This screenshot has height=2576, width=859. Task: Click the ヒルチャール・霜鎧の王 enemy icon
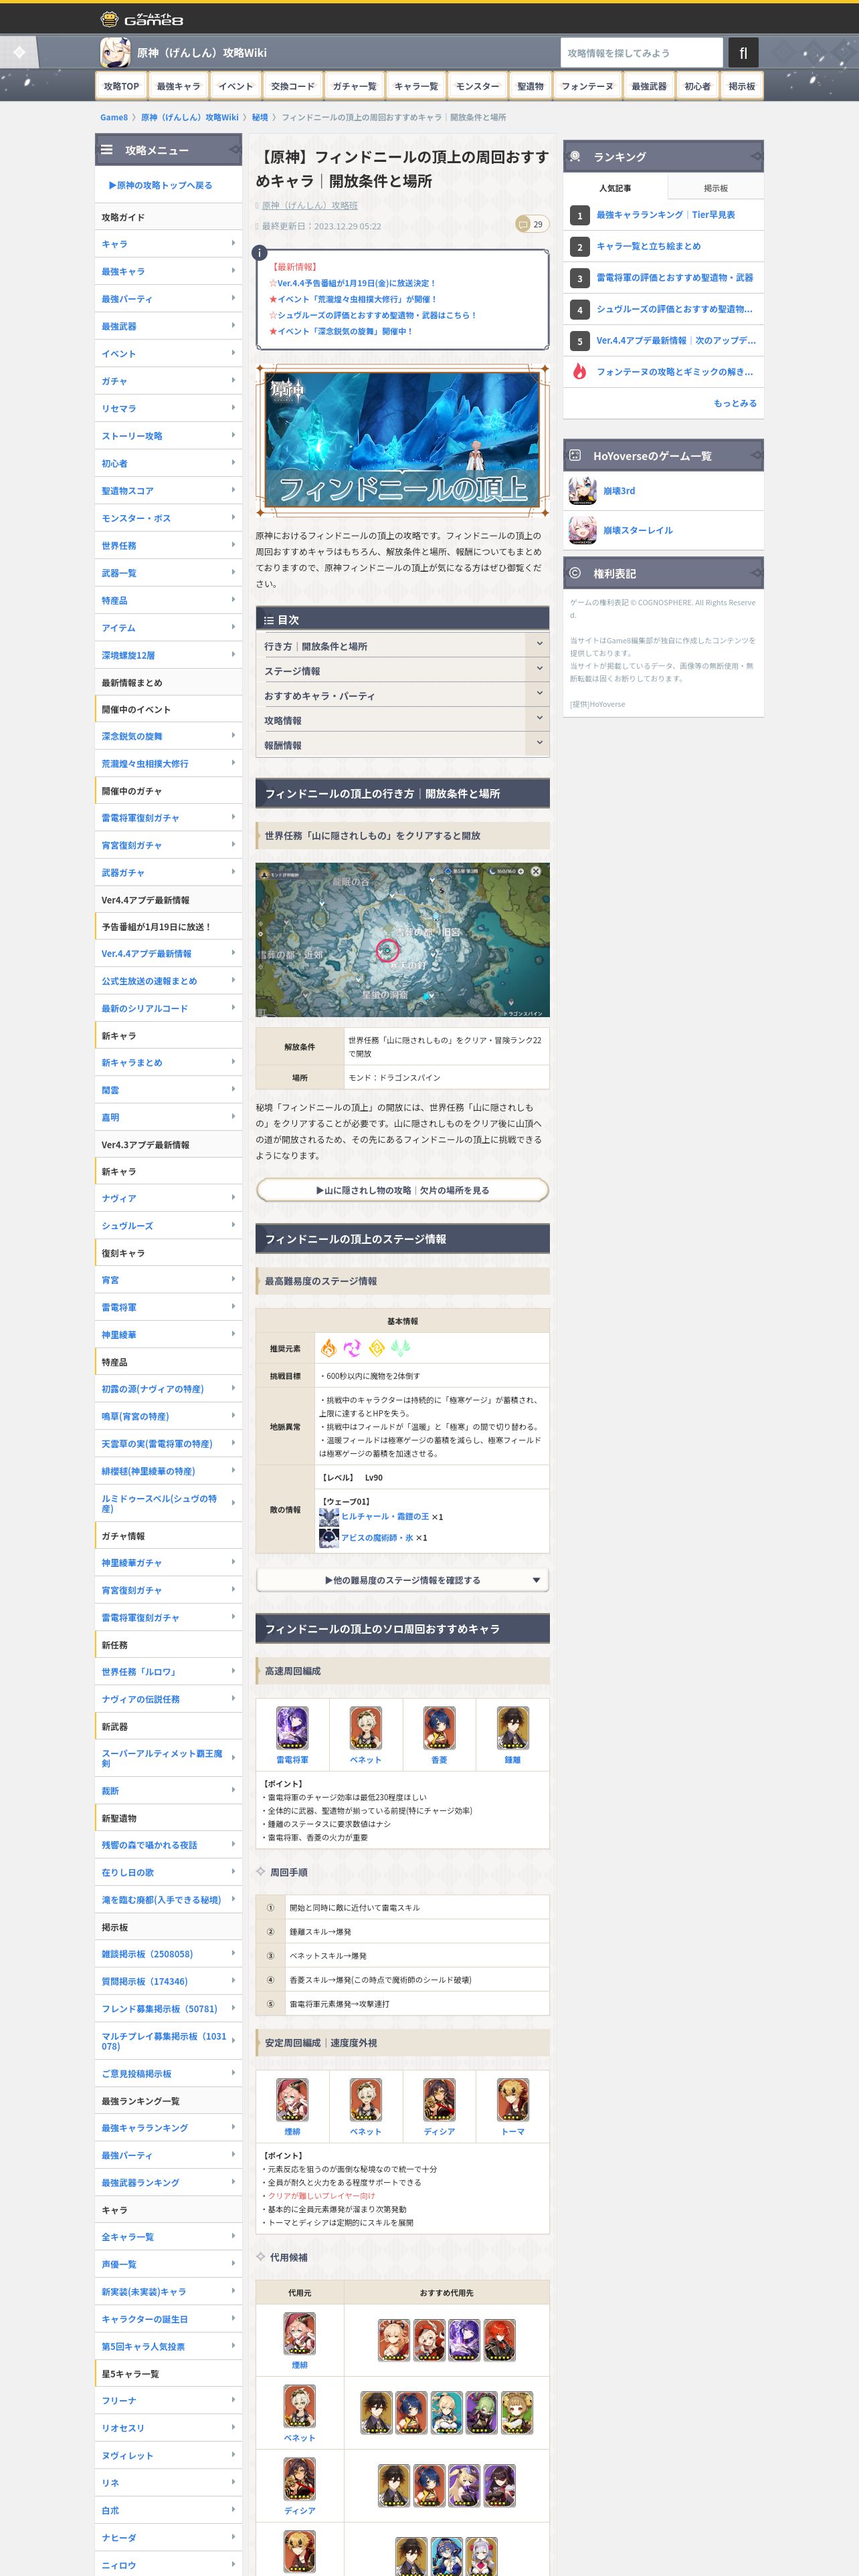coord(329,1516)
